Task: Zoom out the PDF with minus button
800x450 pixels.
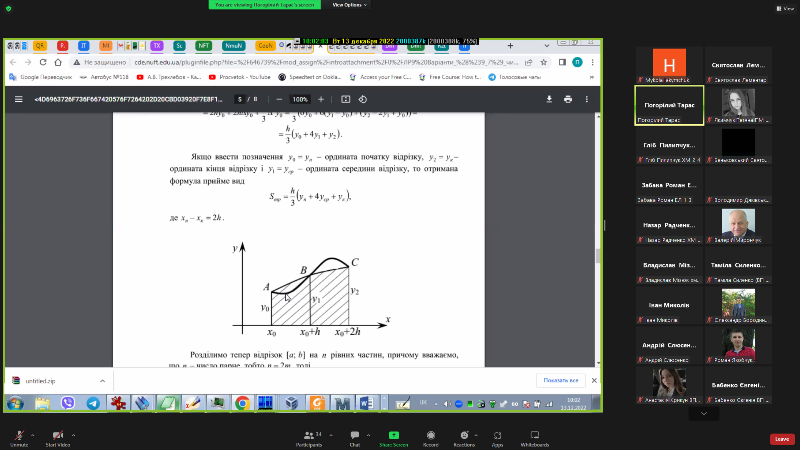Action: click(279, 99)
